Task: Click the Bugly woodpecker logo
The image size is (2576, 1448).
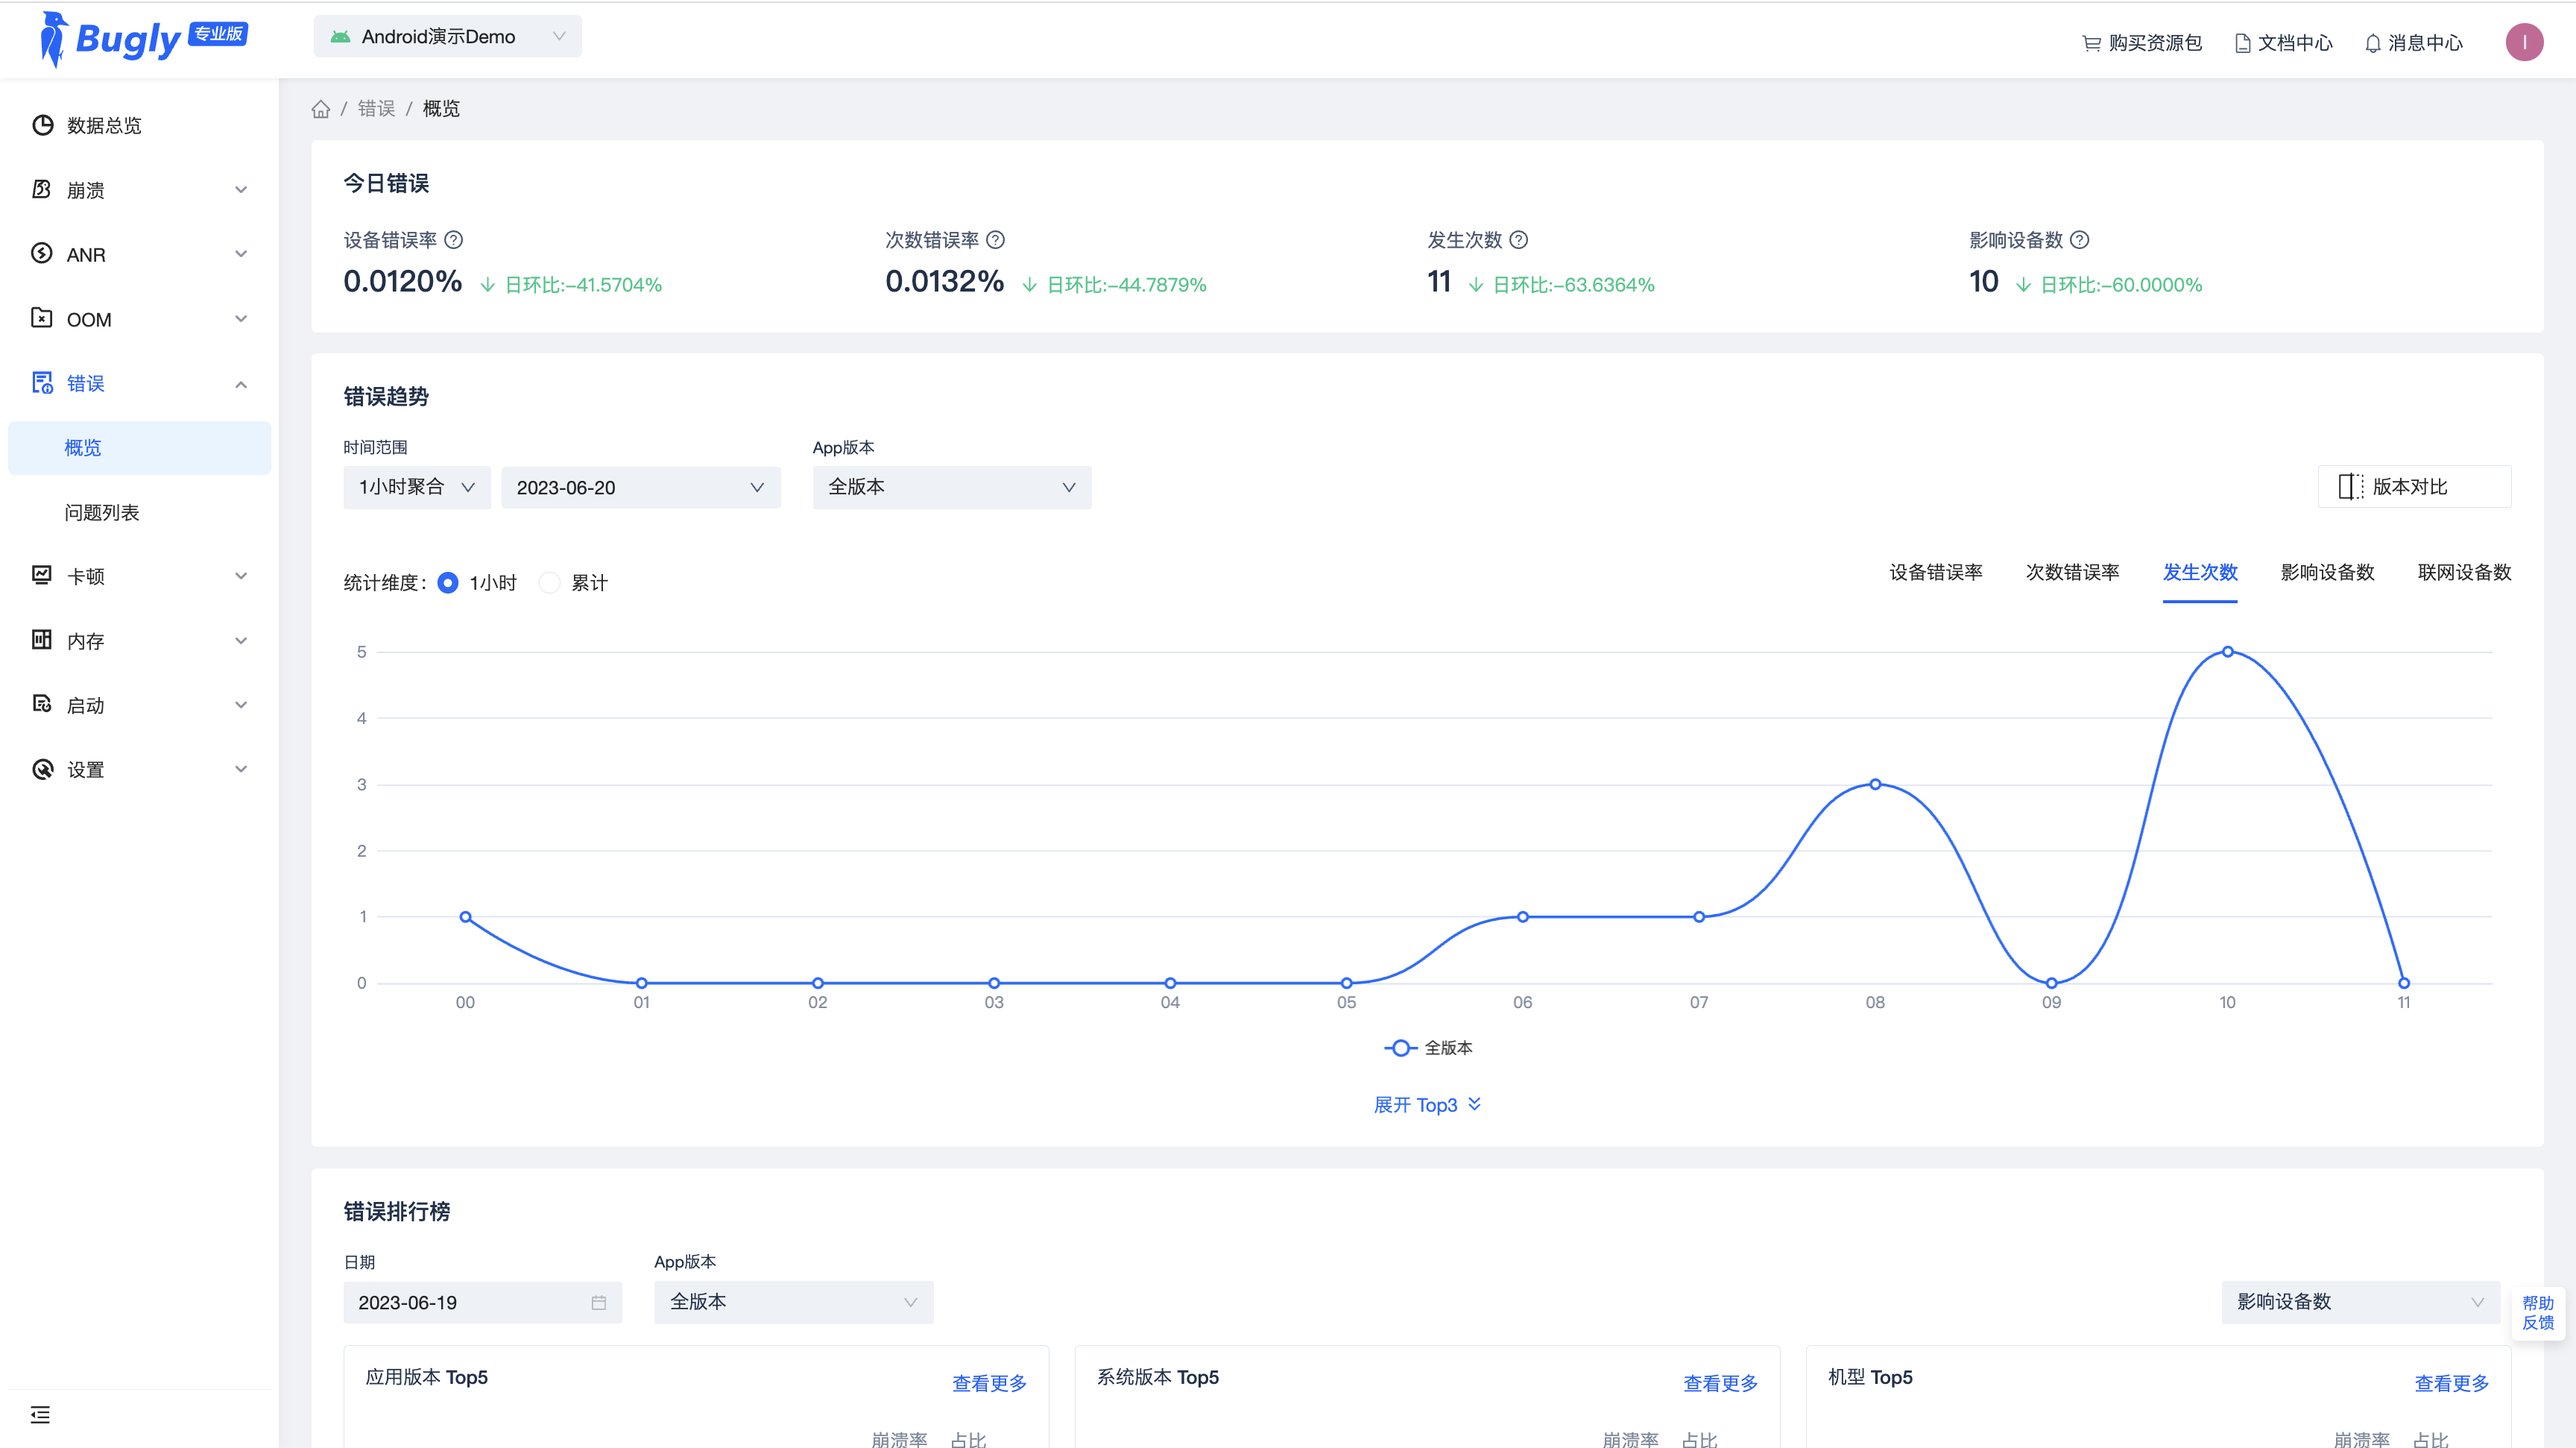Action: point(52,40)
